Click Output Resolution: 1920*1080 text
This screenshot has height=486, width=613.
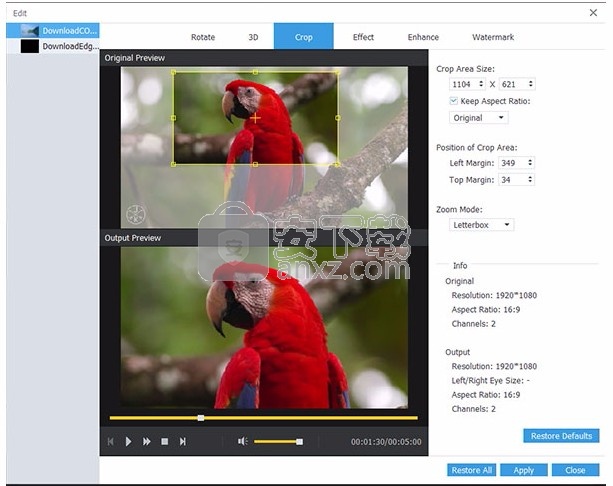click(494, 366)
